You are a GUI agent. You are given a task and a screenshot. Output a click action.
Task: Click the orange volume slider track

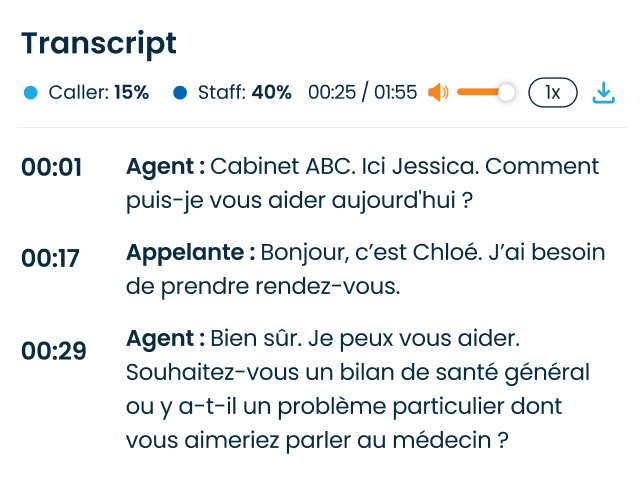[x=478, y=93]
